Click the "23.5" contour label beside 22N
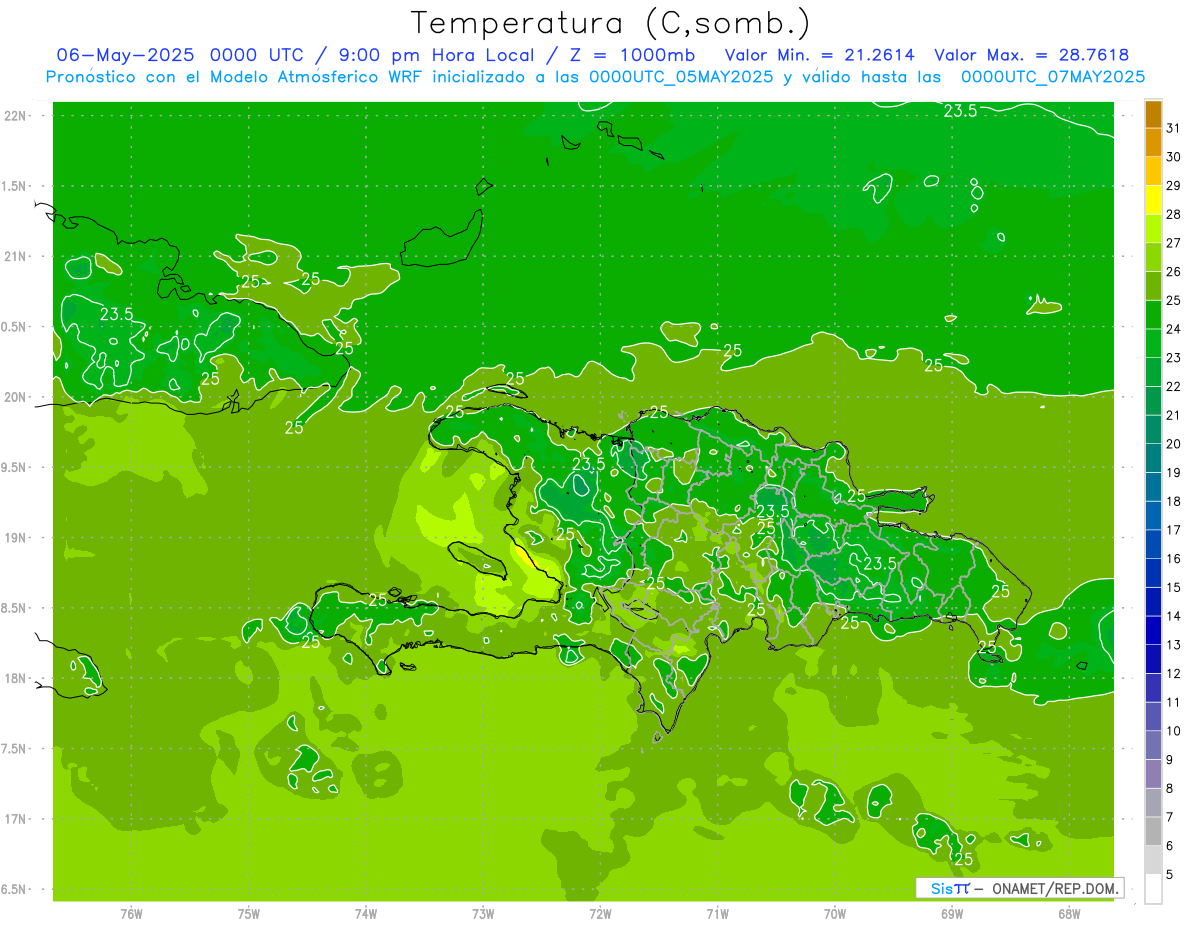The height and width of the screenshot is (927, 1200). click(x=960, y=111)
